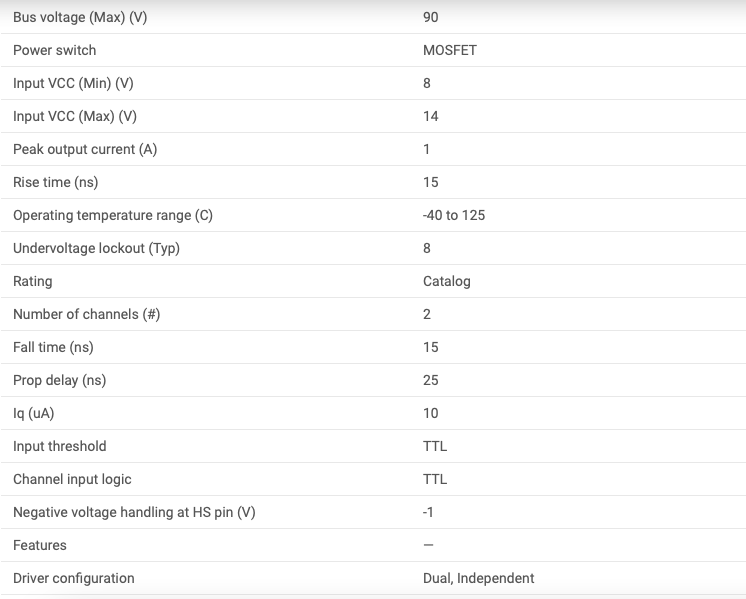Click the Bus voltage value 90
The height and width of the screenshot is (599, 746).
pyautogui.click(x=431, y=17)
